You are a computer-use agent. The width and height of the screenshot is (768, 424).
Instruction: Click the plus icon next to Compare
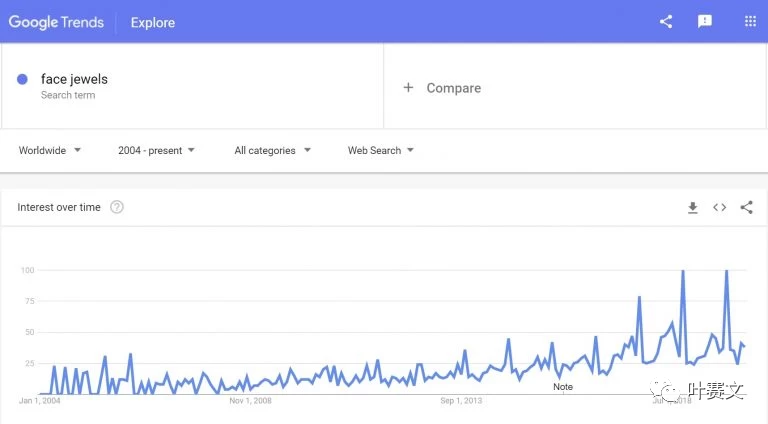[408, 88]
